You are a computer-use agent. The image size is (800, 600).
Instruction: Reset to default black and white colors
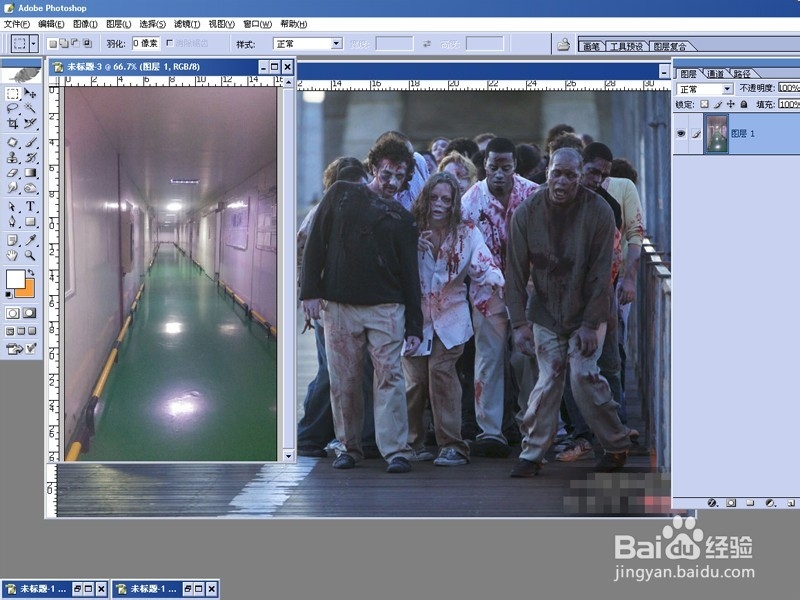(x=9, y=295)
